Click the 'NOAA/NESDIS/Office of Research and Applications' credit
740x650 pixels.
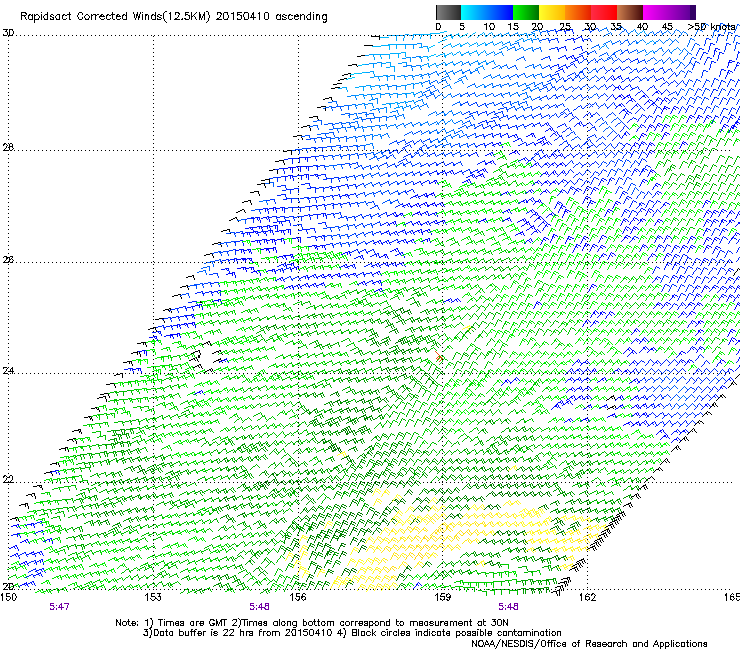[x=589, y=644]
